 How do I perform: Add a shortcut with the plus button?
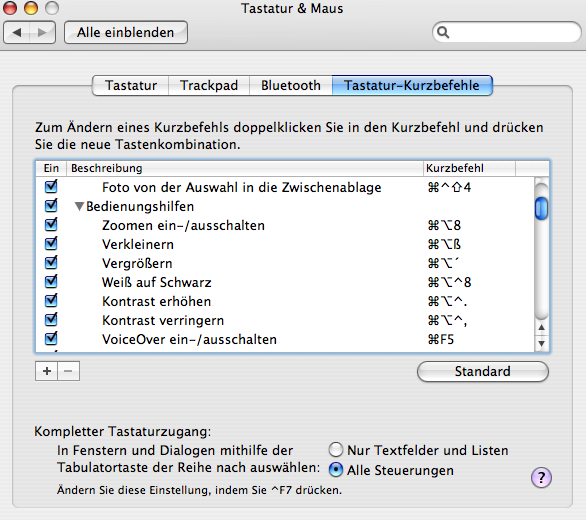(47, 371)
